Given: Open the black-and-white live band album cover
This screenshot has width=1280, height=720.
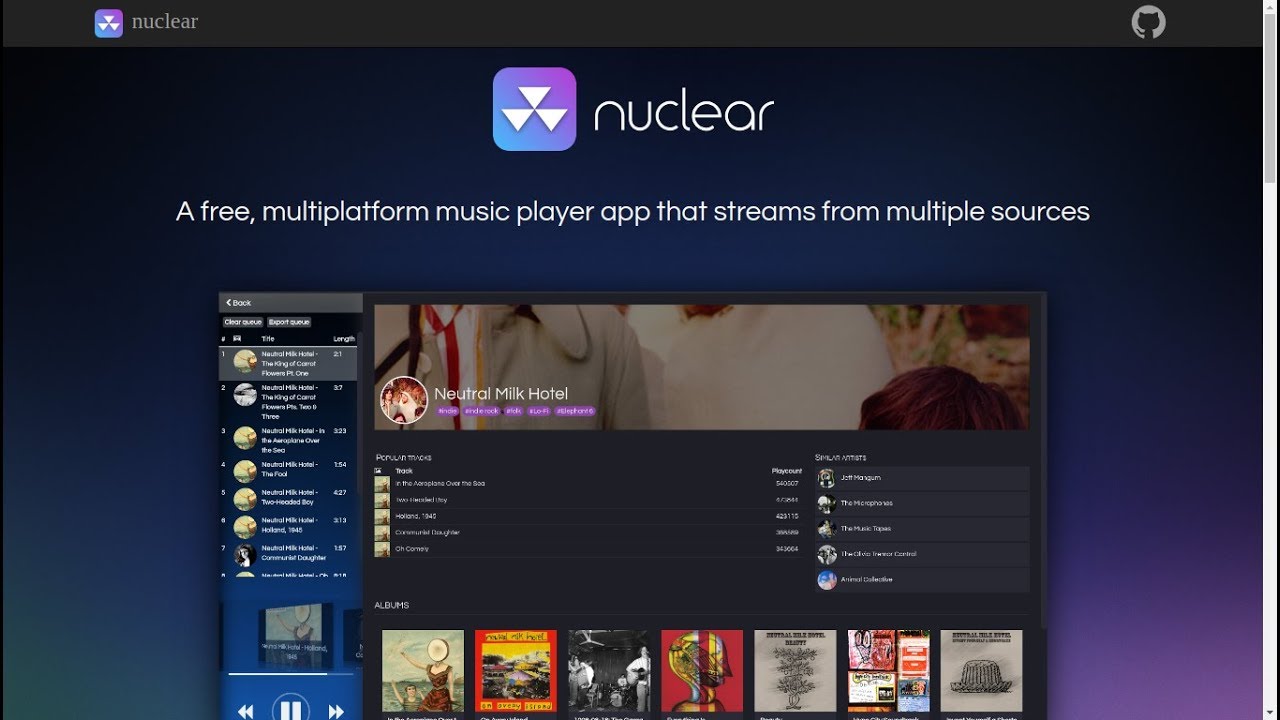Looking at the screenshot, I should click(609, 670).
